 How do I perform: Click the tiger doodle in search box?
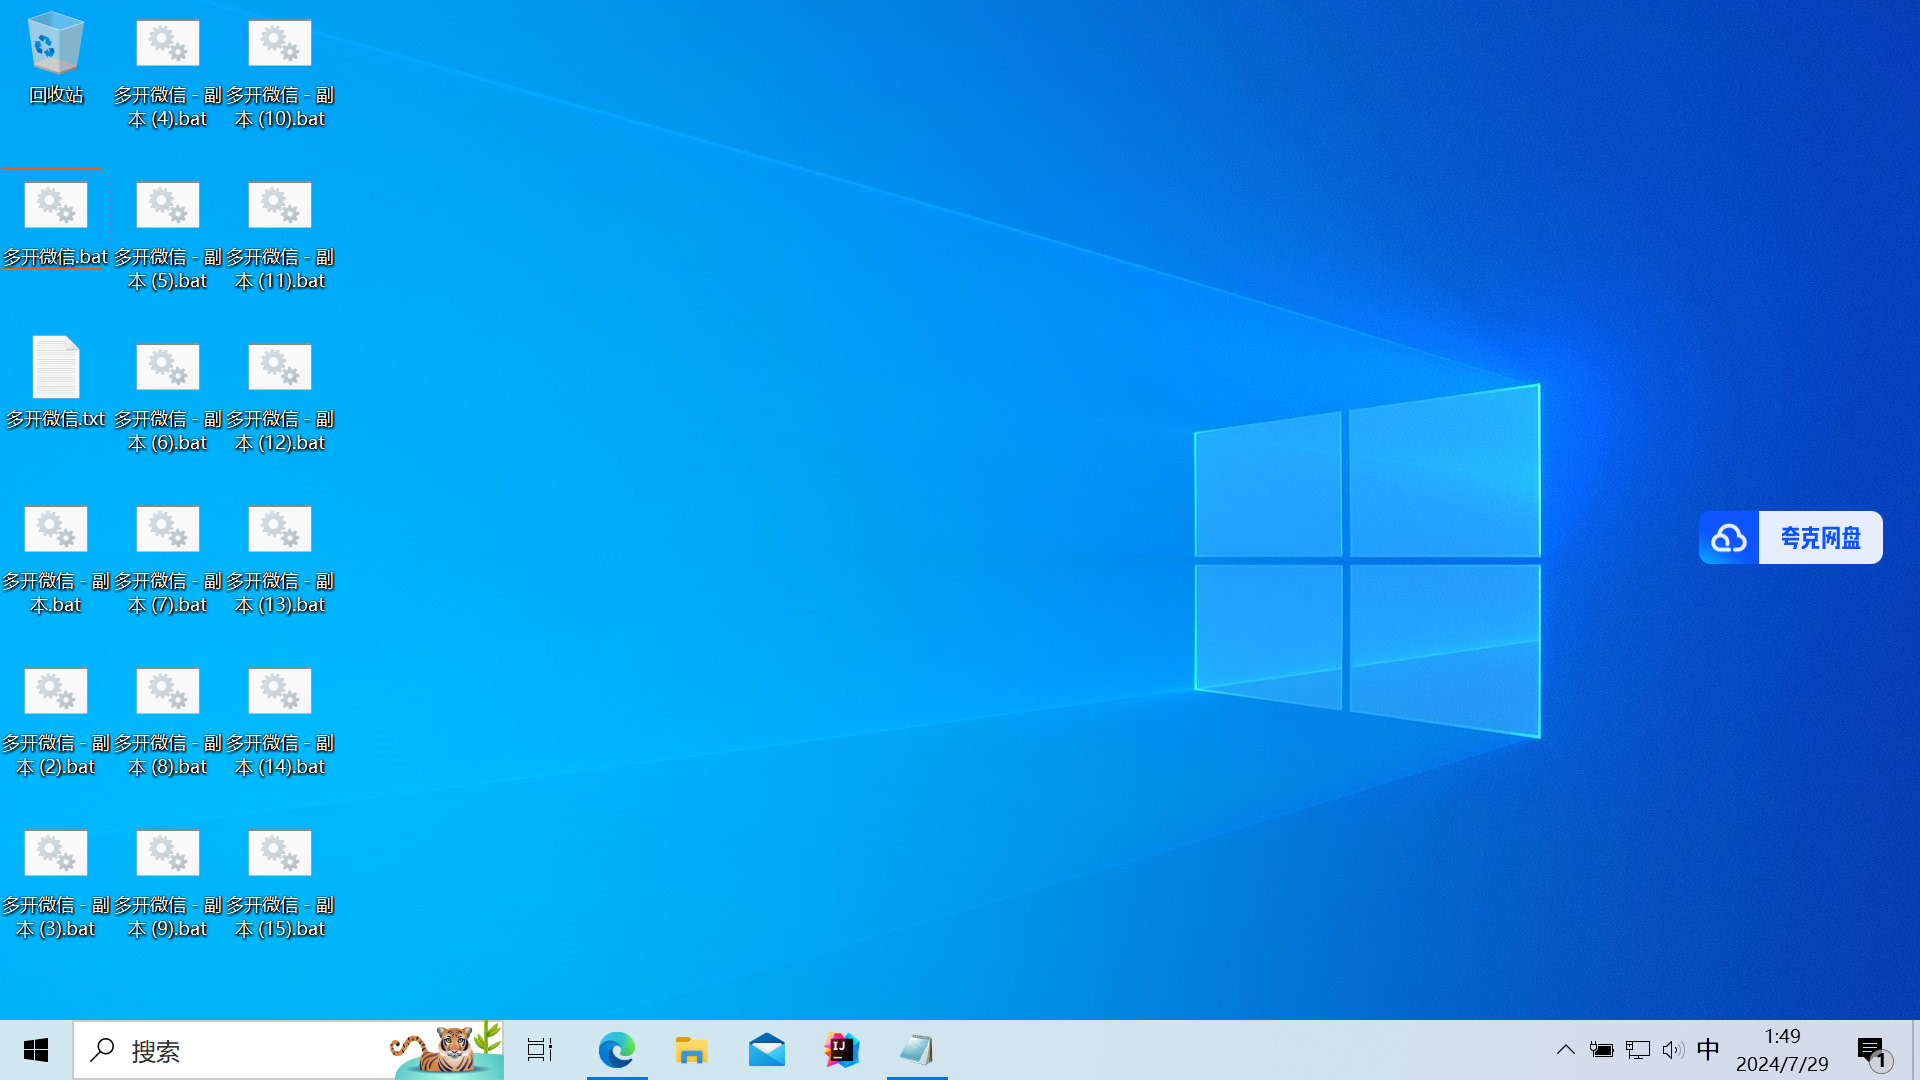(x=446, y=1050)
